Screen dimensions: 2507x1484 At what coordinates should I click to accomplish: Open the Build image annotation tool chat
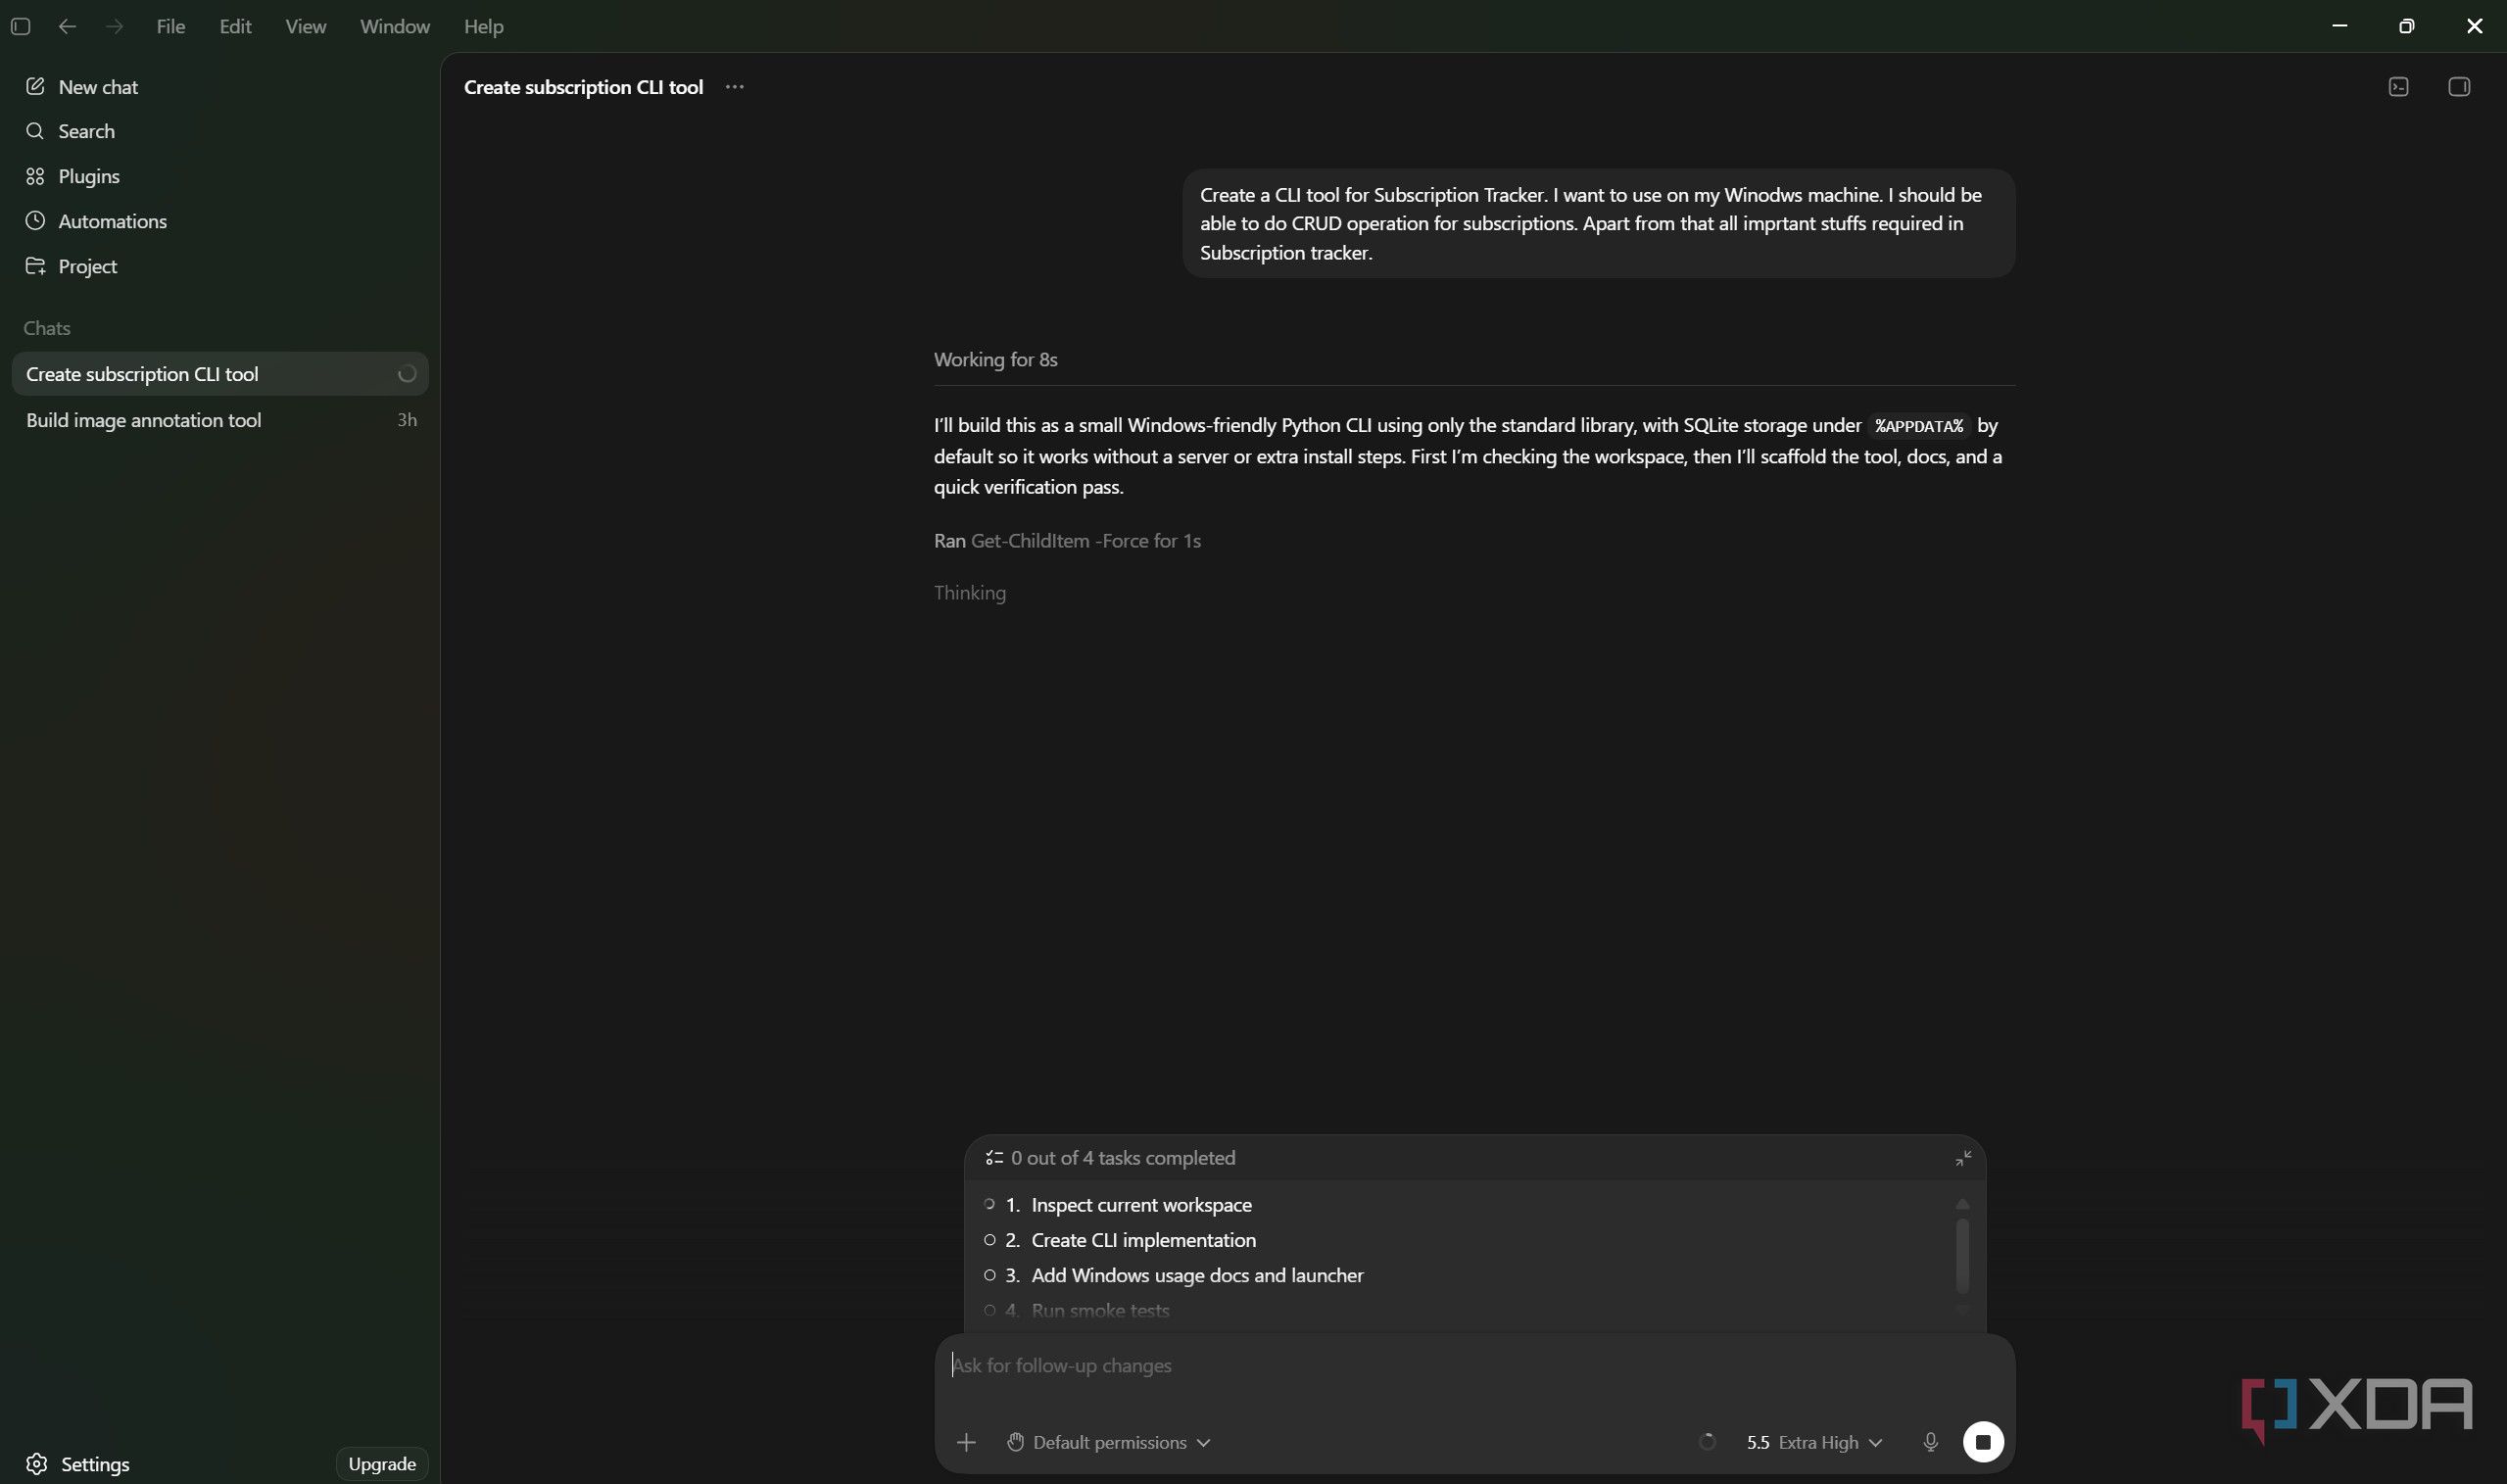click(220, 420)
